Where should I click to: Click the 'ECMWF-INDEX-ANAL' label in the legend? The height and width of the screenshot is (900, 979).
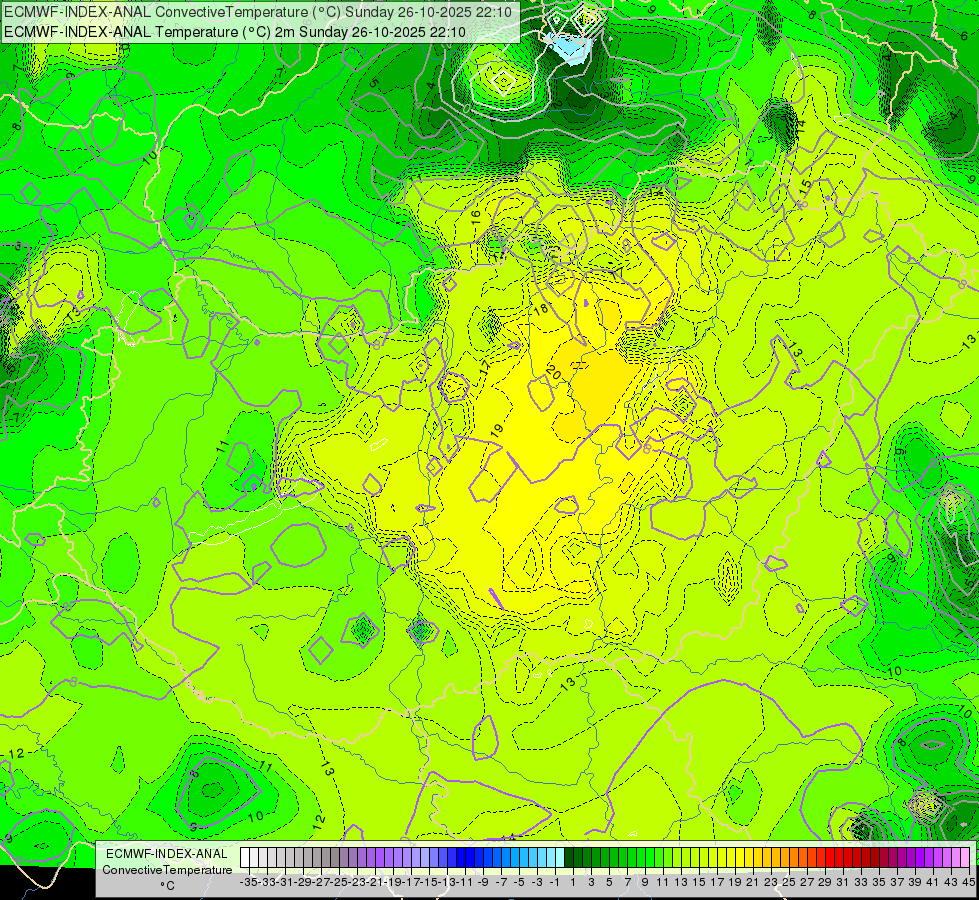[167, 853]
